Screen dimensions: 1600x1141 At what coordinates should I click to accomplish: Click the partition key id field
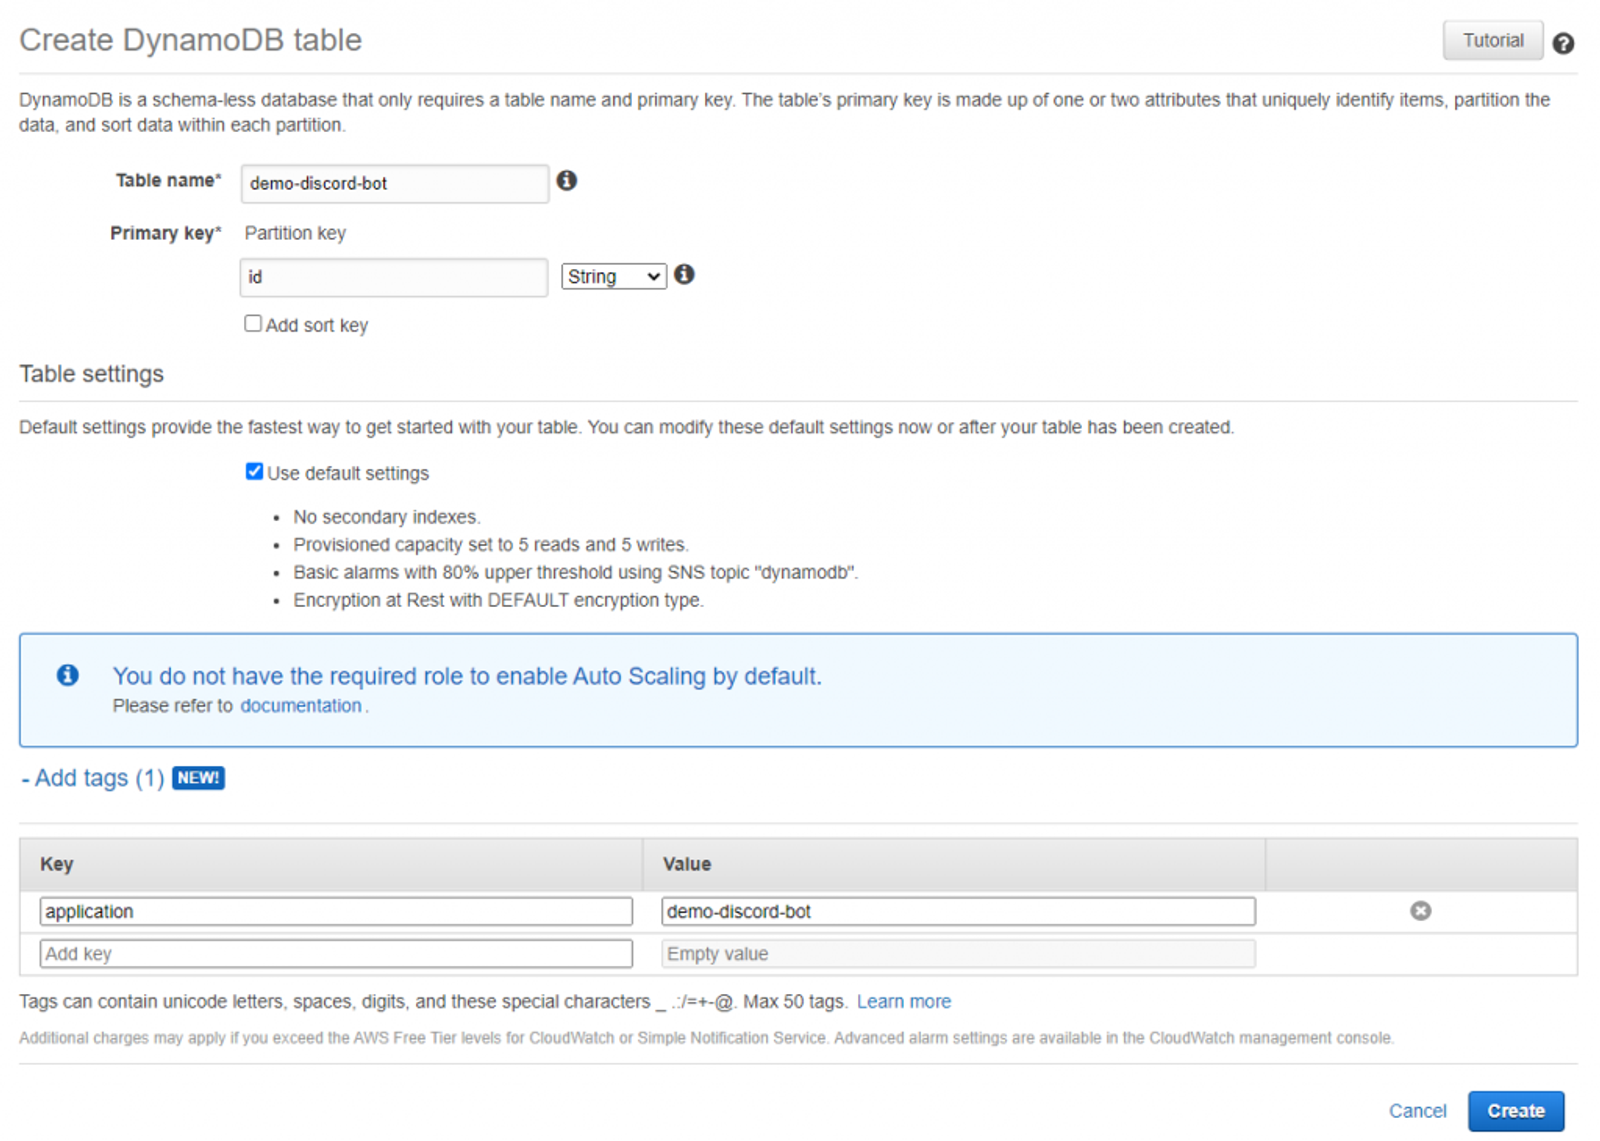pyautogui.click(x=394, y=277)
